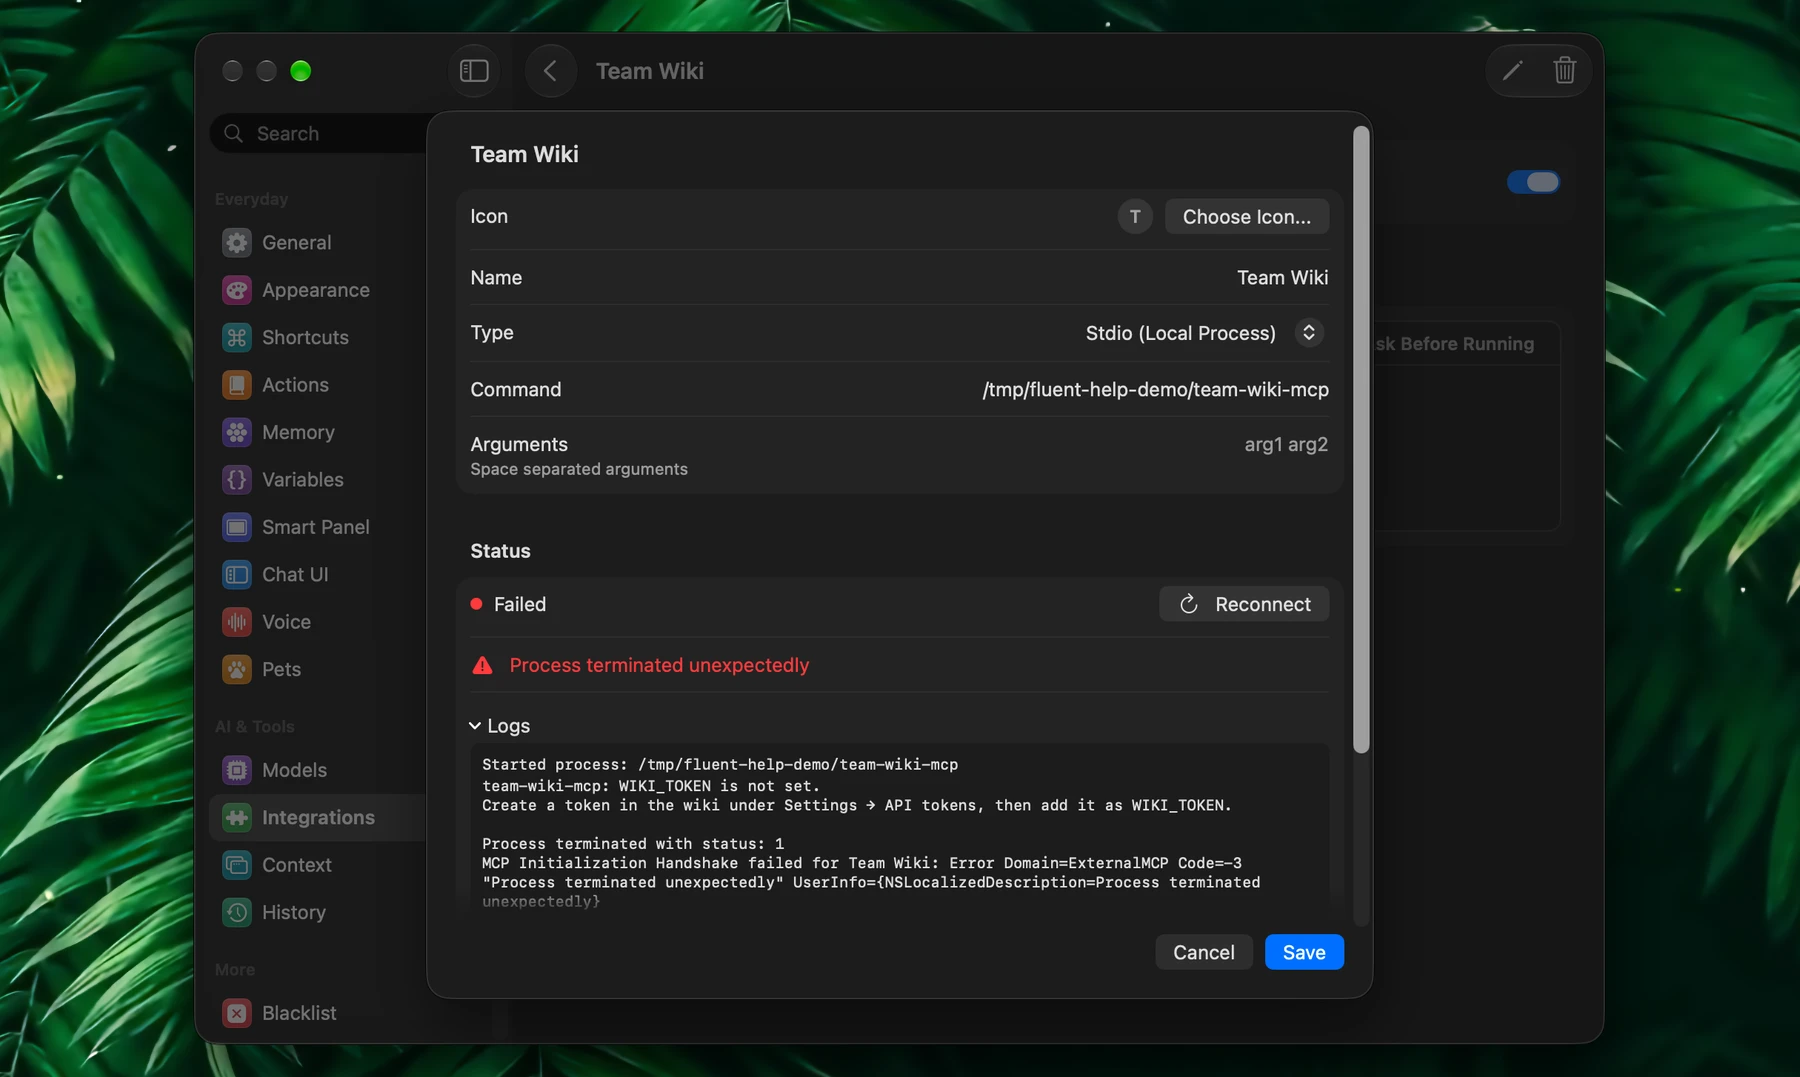Open Appearance palette icon
The height and width of the screenshot is (1077, 1800).
pos(237,290)
